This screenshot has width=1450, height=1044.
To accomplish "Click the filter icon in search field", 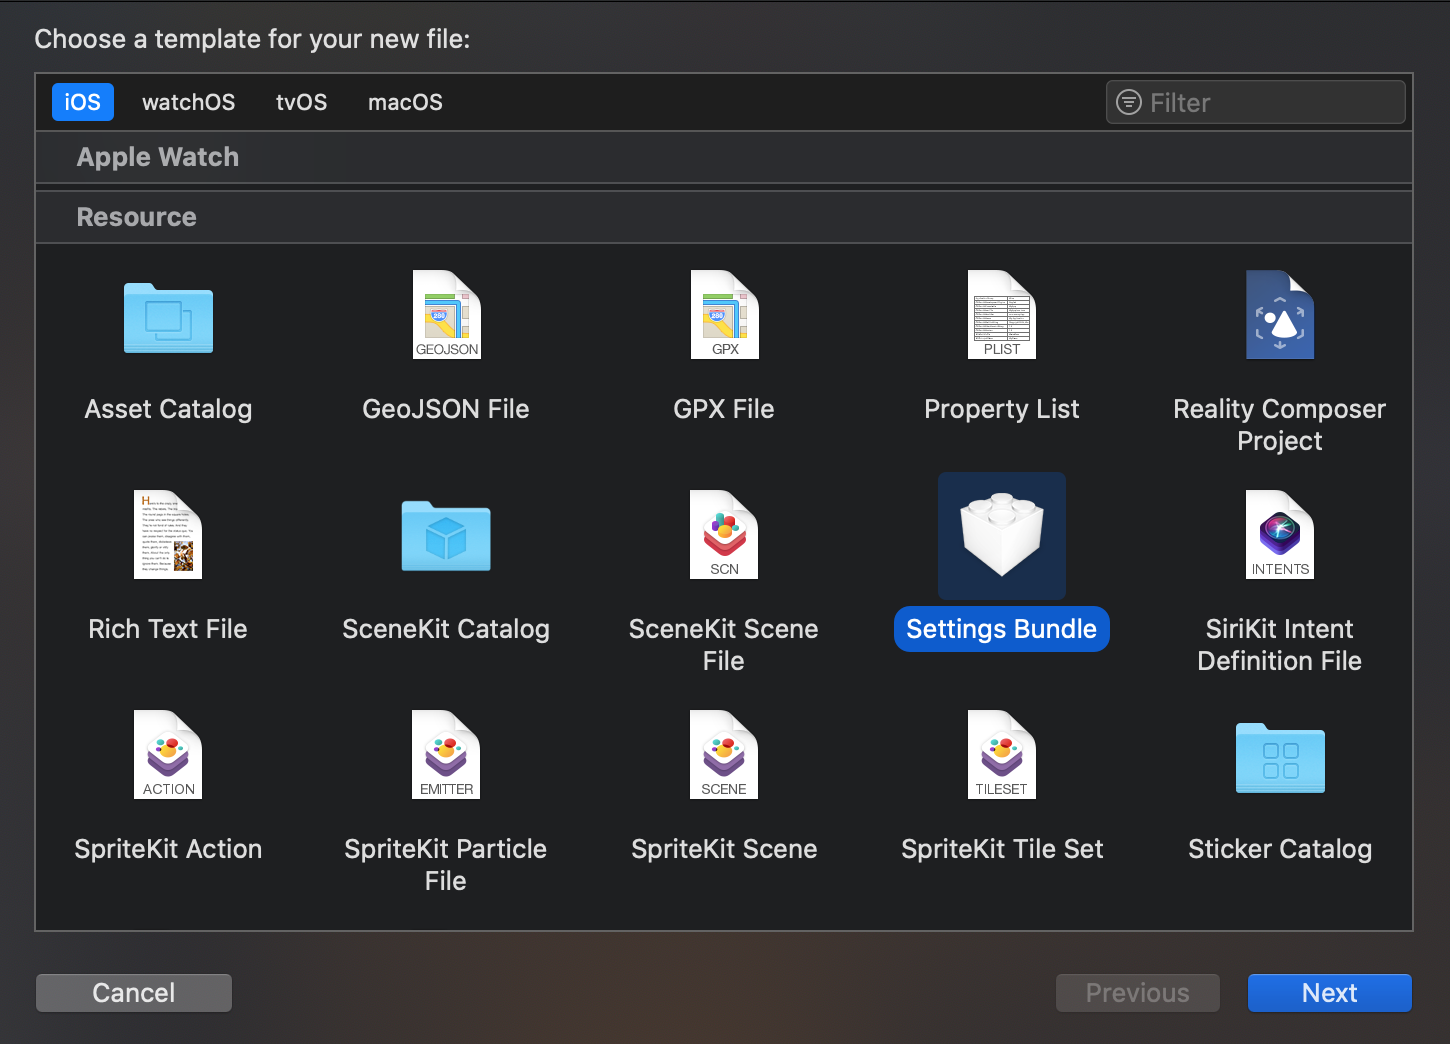I will (1129, 102).
